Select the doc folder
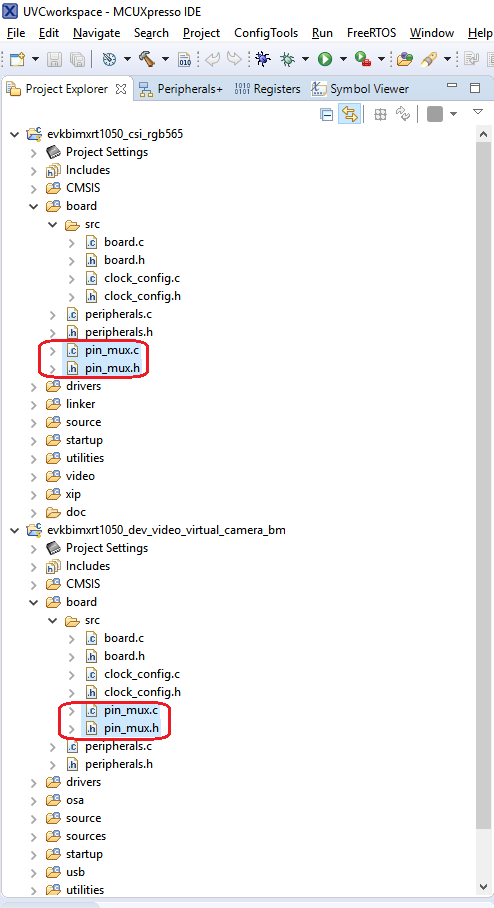 pos(76,512)
